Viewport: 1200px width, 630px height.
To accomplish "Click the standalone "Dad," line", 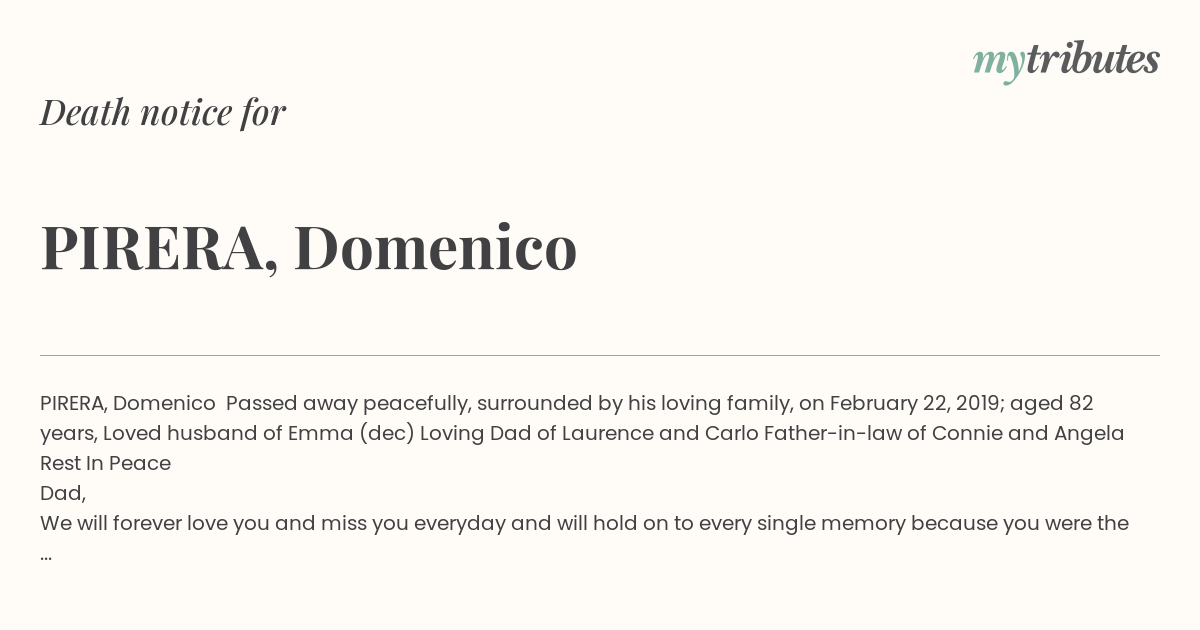I will (62, 493).
